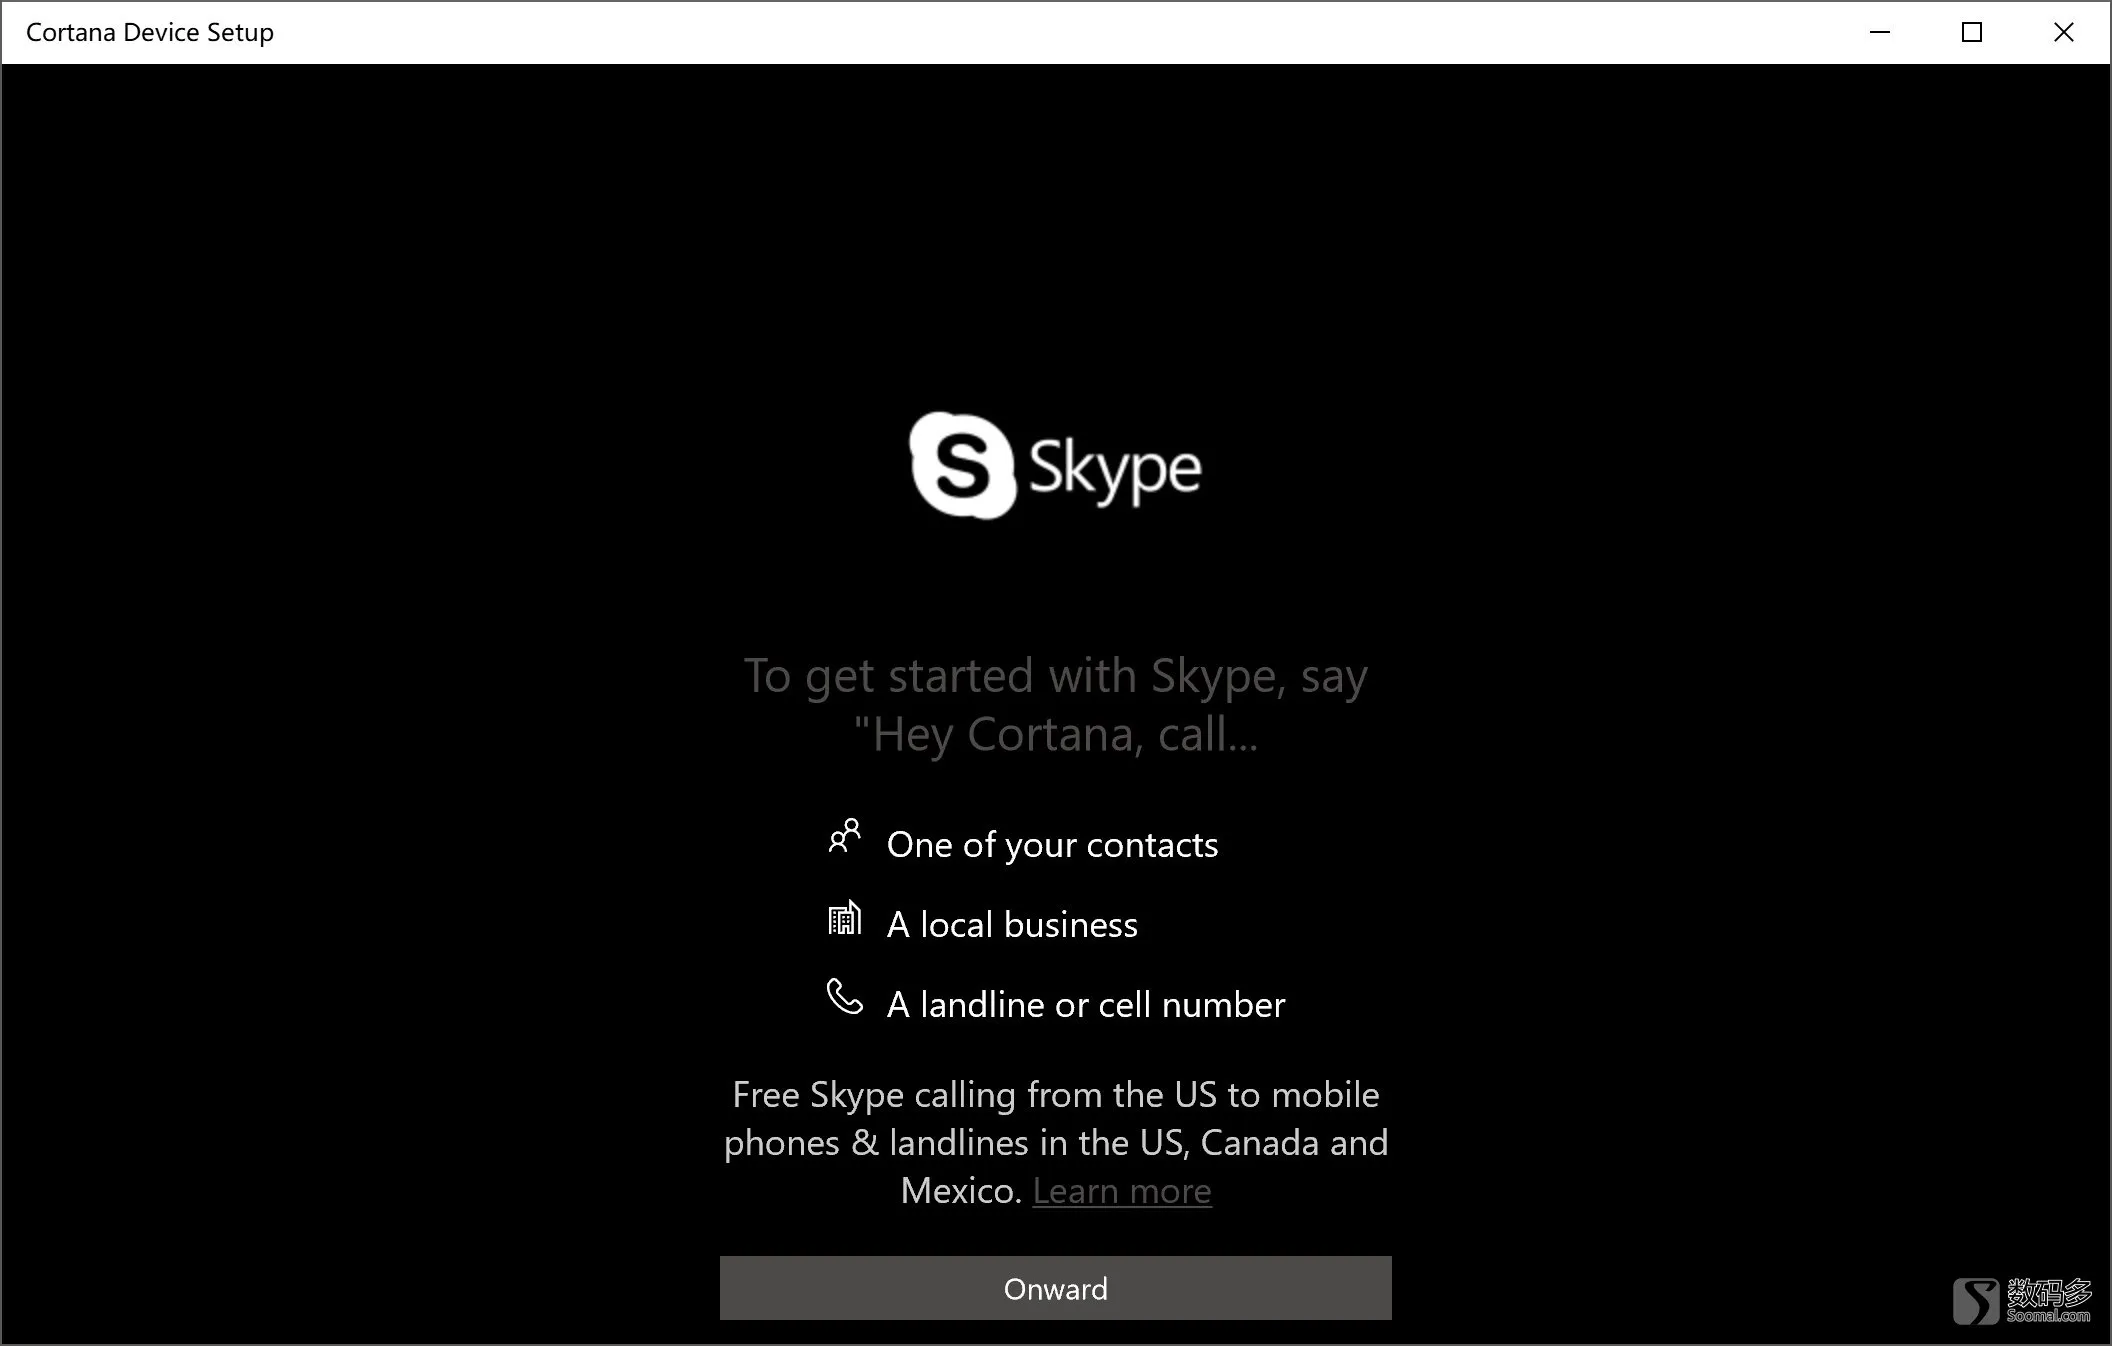The image size is (2112, 1346).
Task: Click the local business building icon
Action: (844, 918)
